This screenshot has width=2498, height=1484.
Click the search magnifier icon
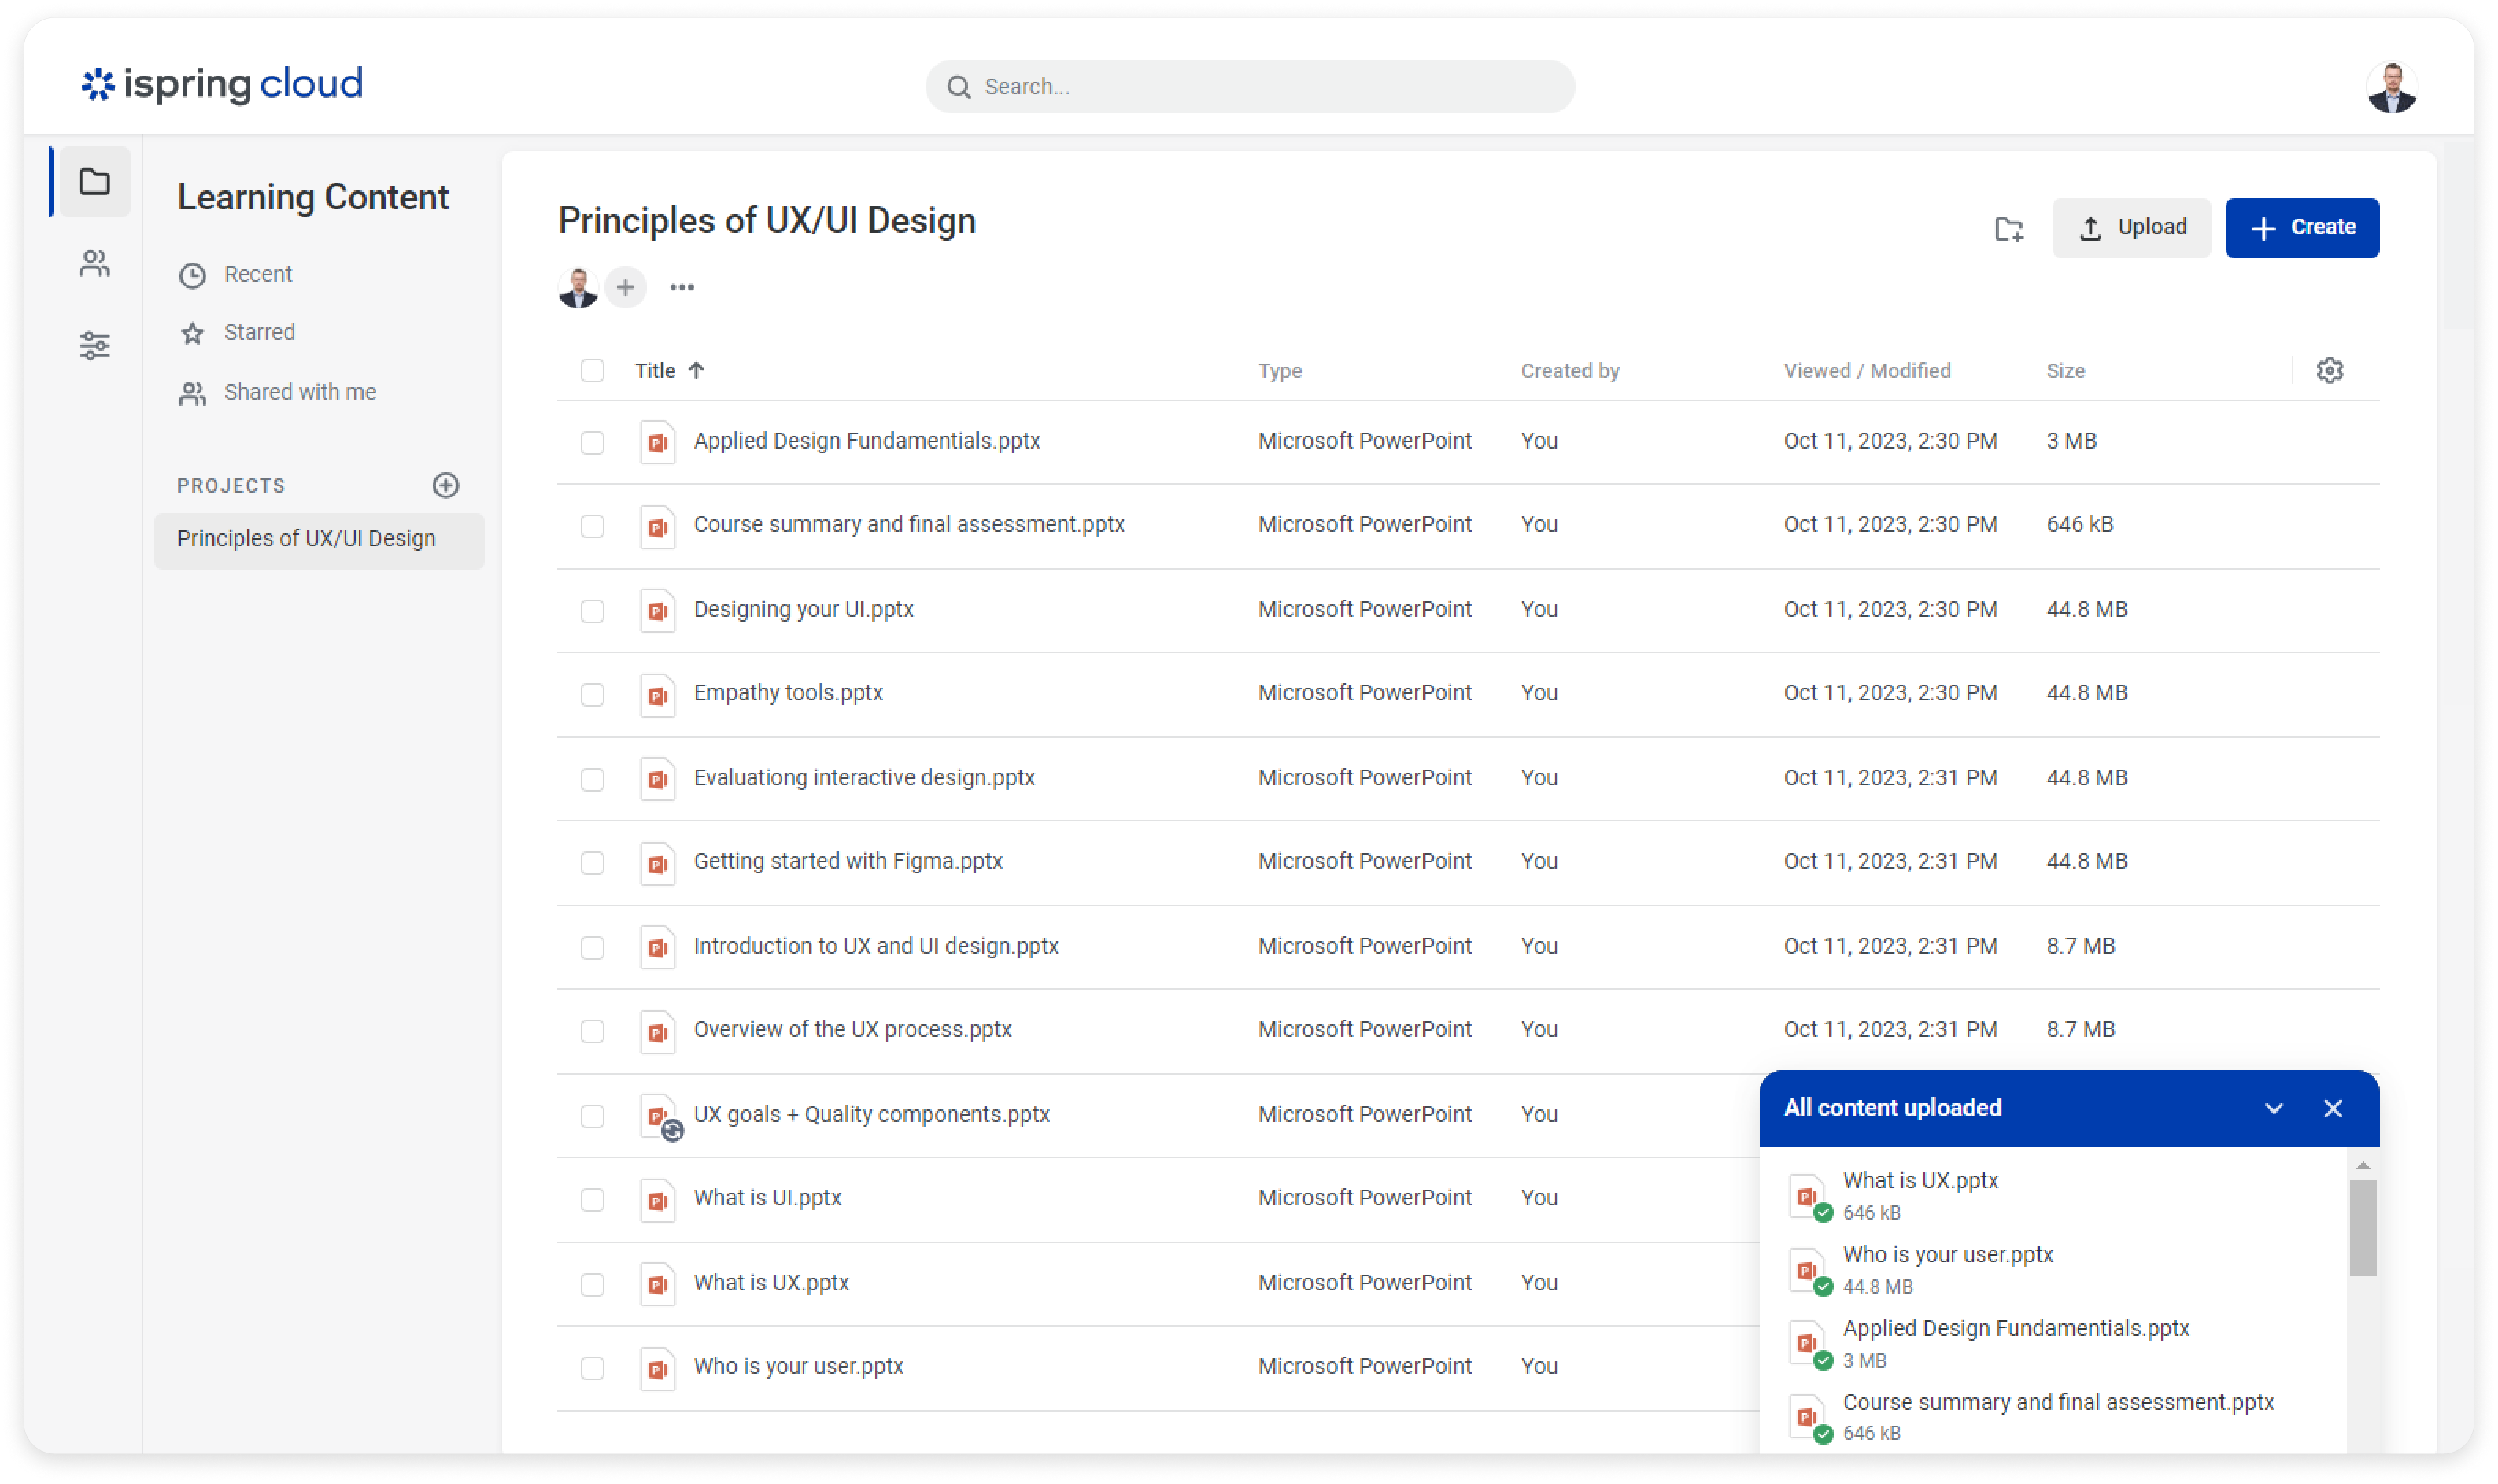(958, 87)
